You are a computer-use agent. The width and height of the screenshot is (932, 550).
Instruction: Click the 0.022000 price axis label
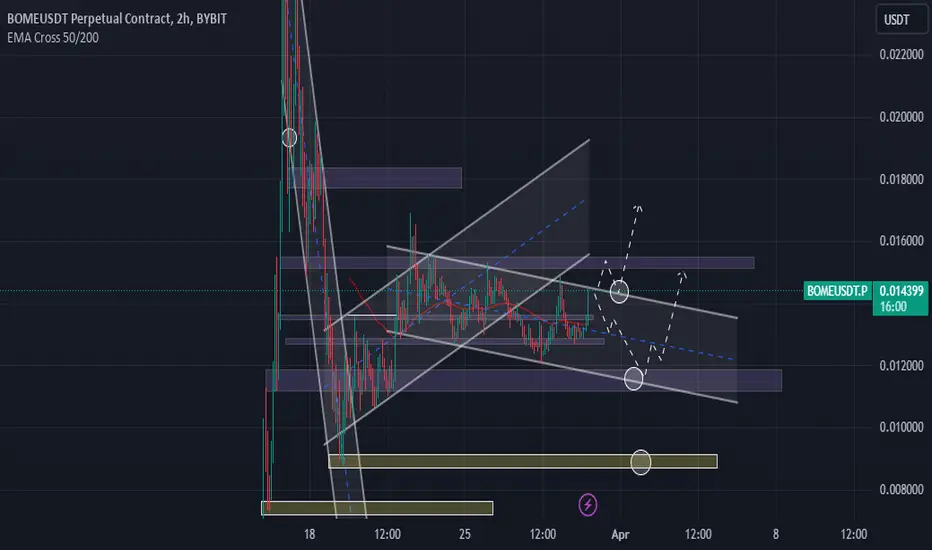click(x=902, y=55)
